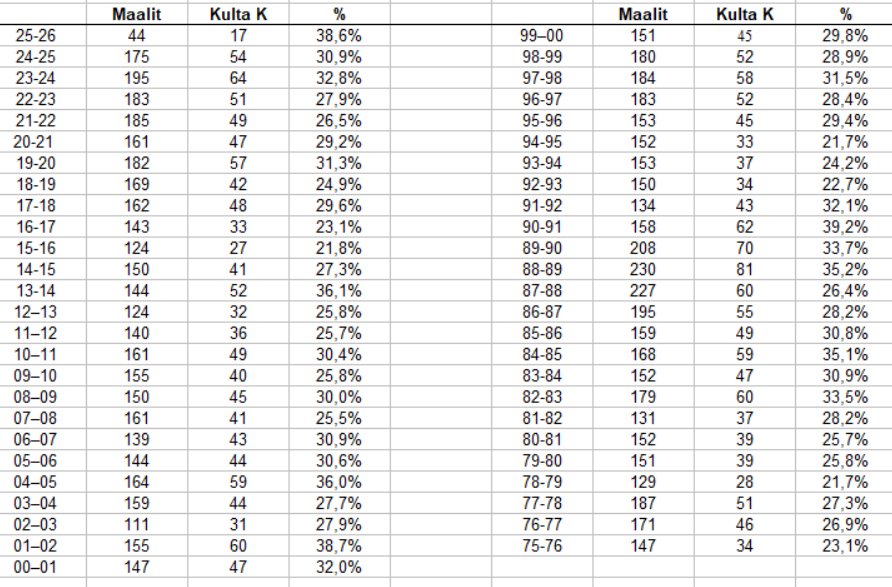Click the 84-85 season cell
This screenshot has width=892, height=587.
(x=543, y=354)
